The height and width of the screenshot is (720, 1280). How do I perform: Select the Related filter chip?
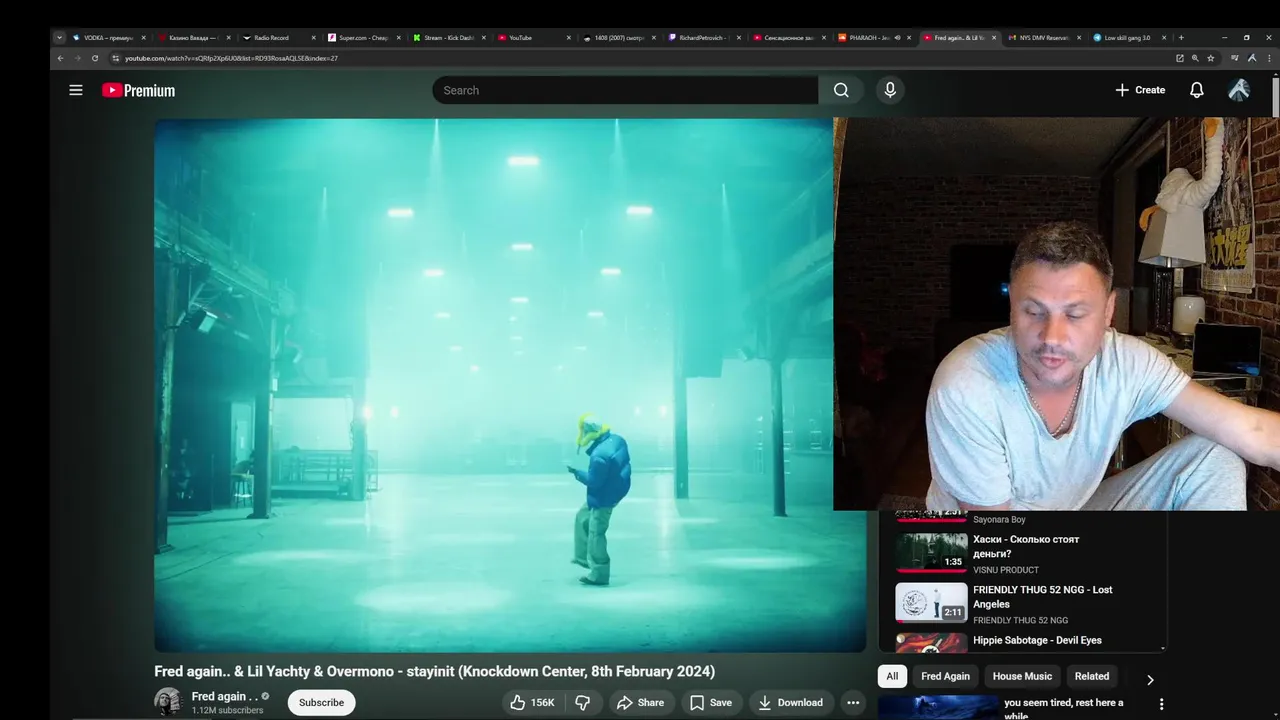(1092, 676)
